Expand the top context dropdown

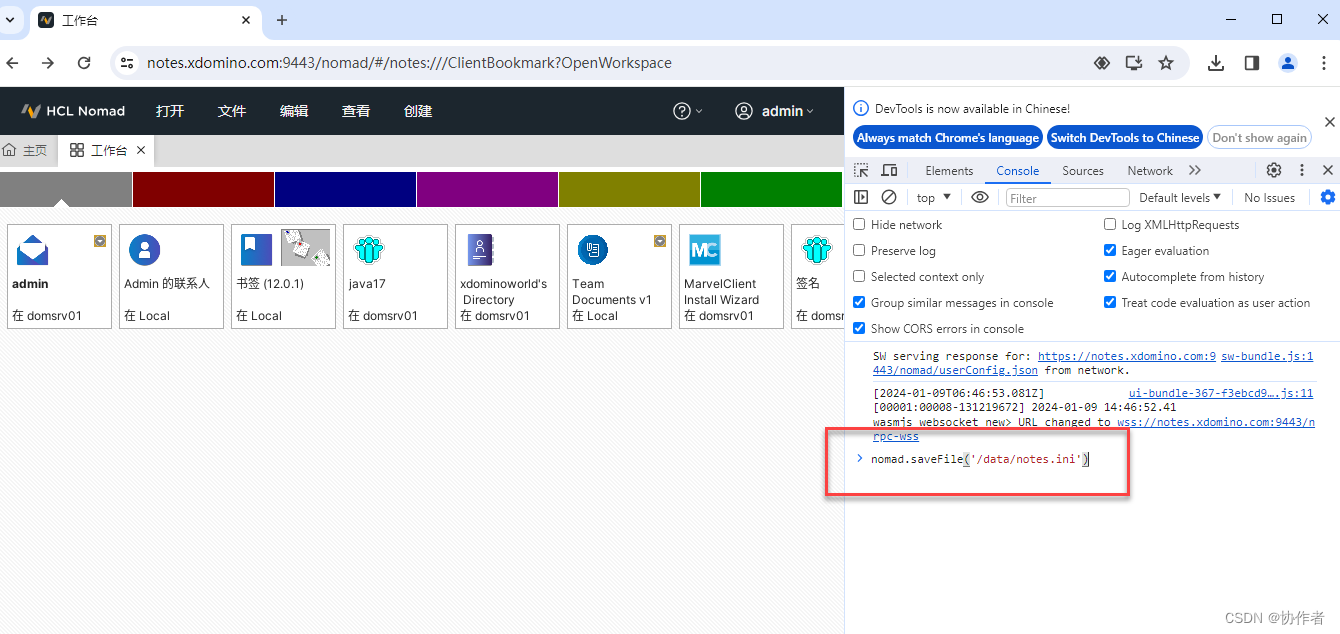click(934, 197)
